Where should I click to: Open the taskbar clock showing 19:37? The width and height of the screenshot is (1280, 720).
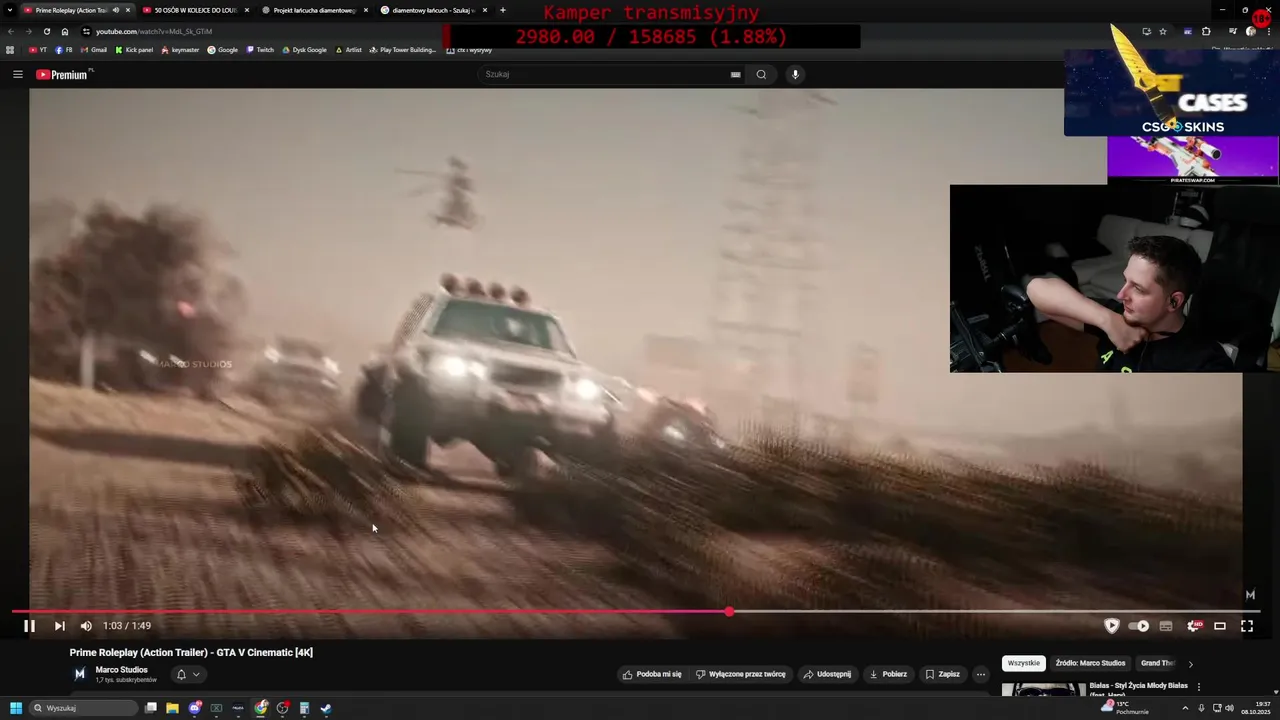[x=1255, y=708]
